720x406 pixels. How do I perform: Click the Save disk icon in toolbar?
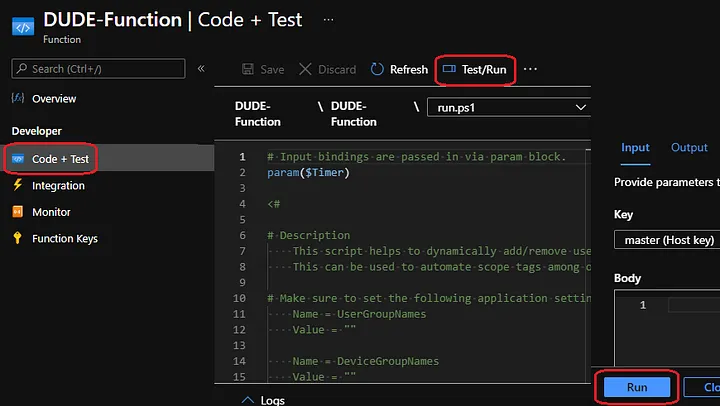(248, 70)
